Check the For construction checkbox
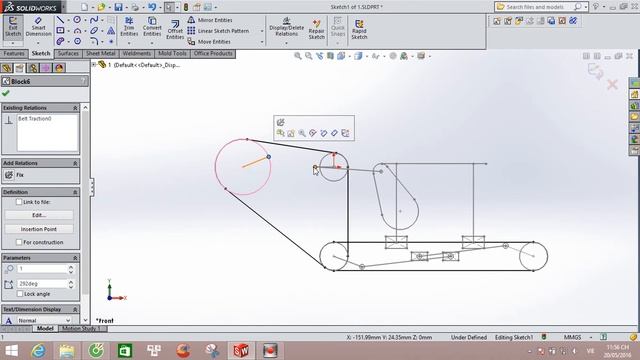The height and width of the screenshot is (360, 640). 19,242
